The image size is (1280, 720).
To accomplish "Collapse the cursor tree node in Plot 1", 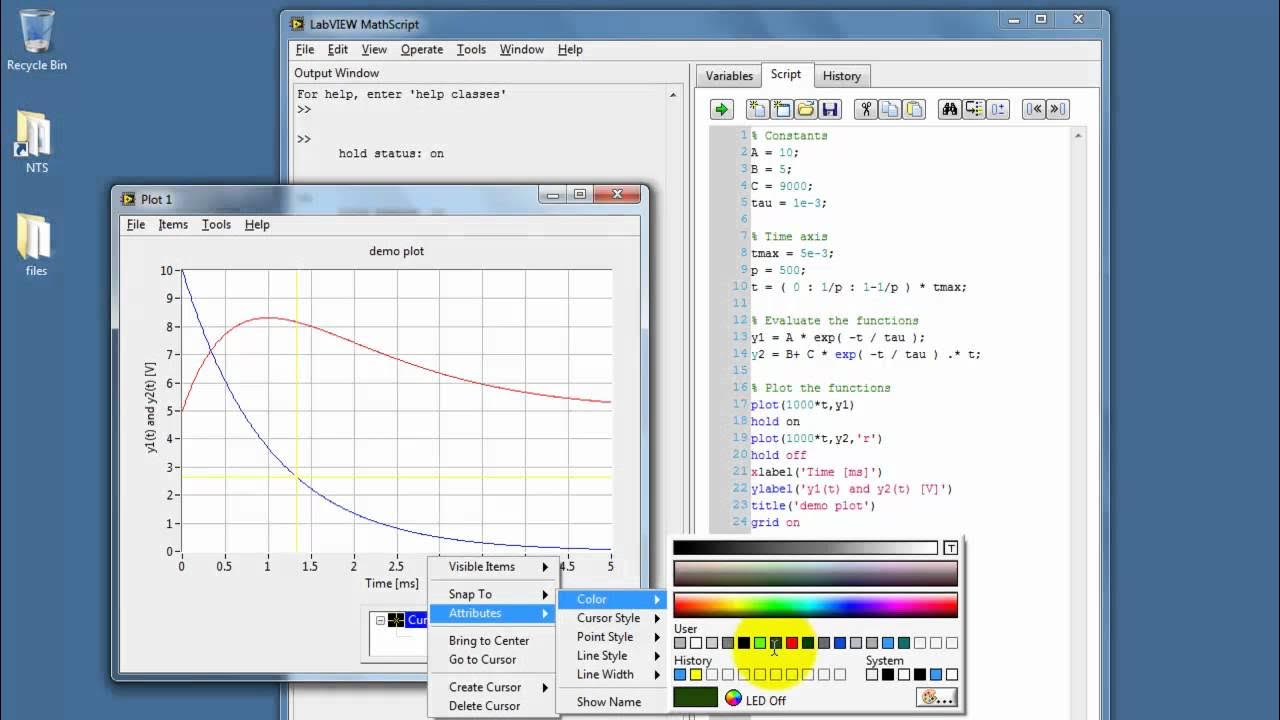I will click(x=380, y=620).
